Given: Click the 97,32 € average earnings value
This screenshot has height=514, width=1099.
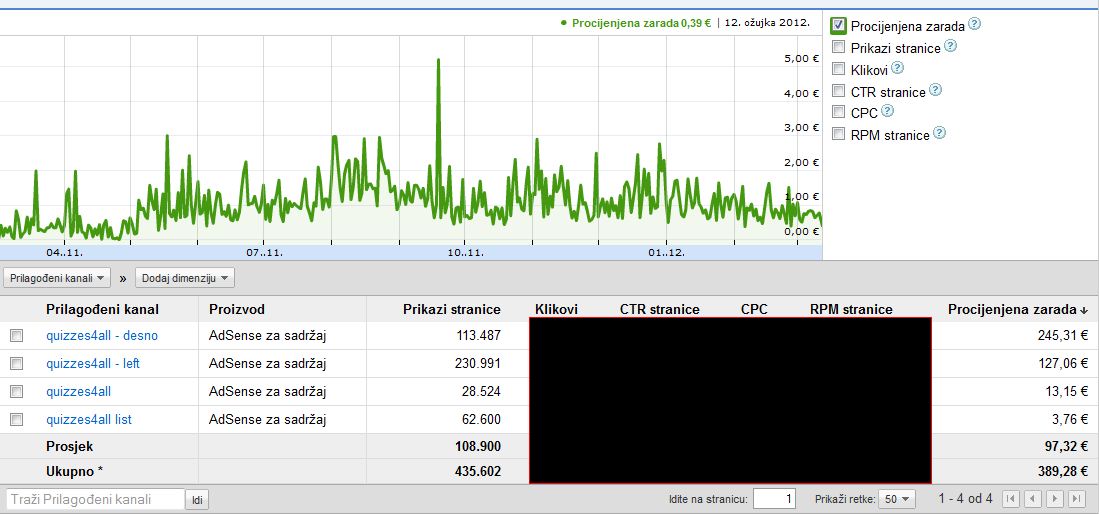Looking at the screenshot, I should click(x=1066, y=447).
